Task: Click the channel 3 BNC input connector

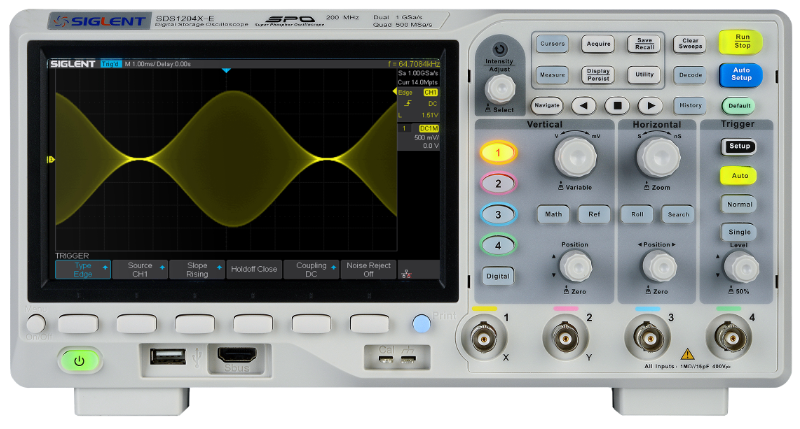Action: (x=648, y=337)
